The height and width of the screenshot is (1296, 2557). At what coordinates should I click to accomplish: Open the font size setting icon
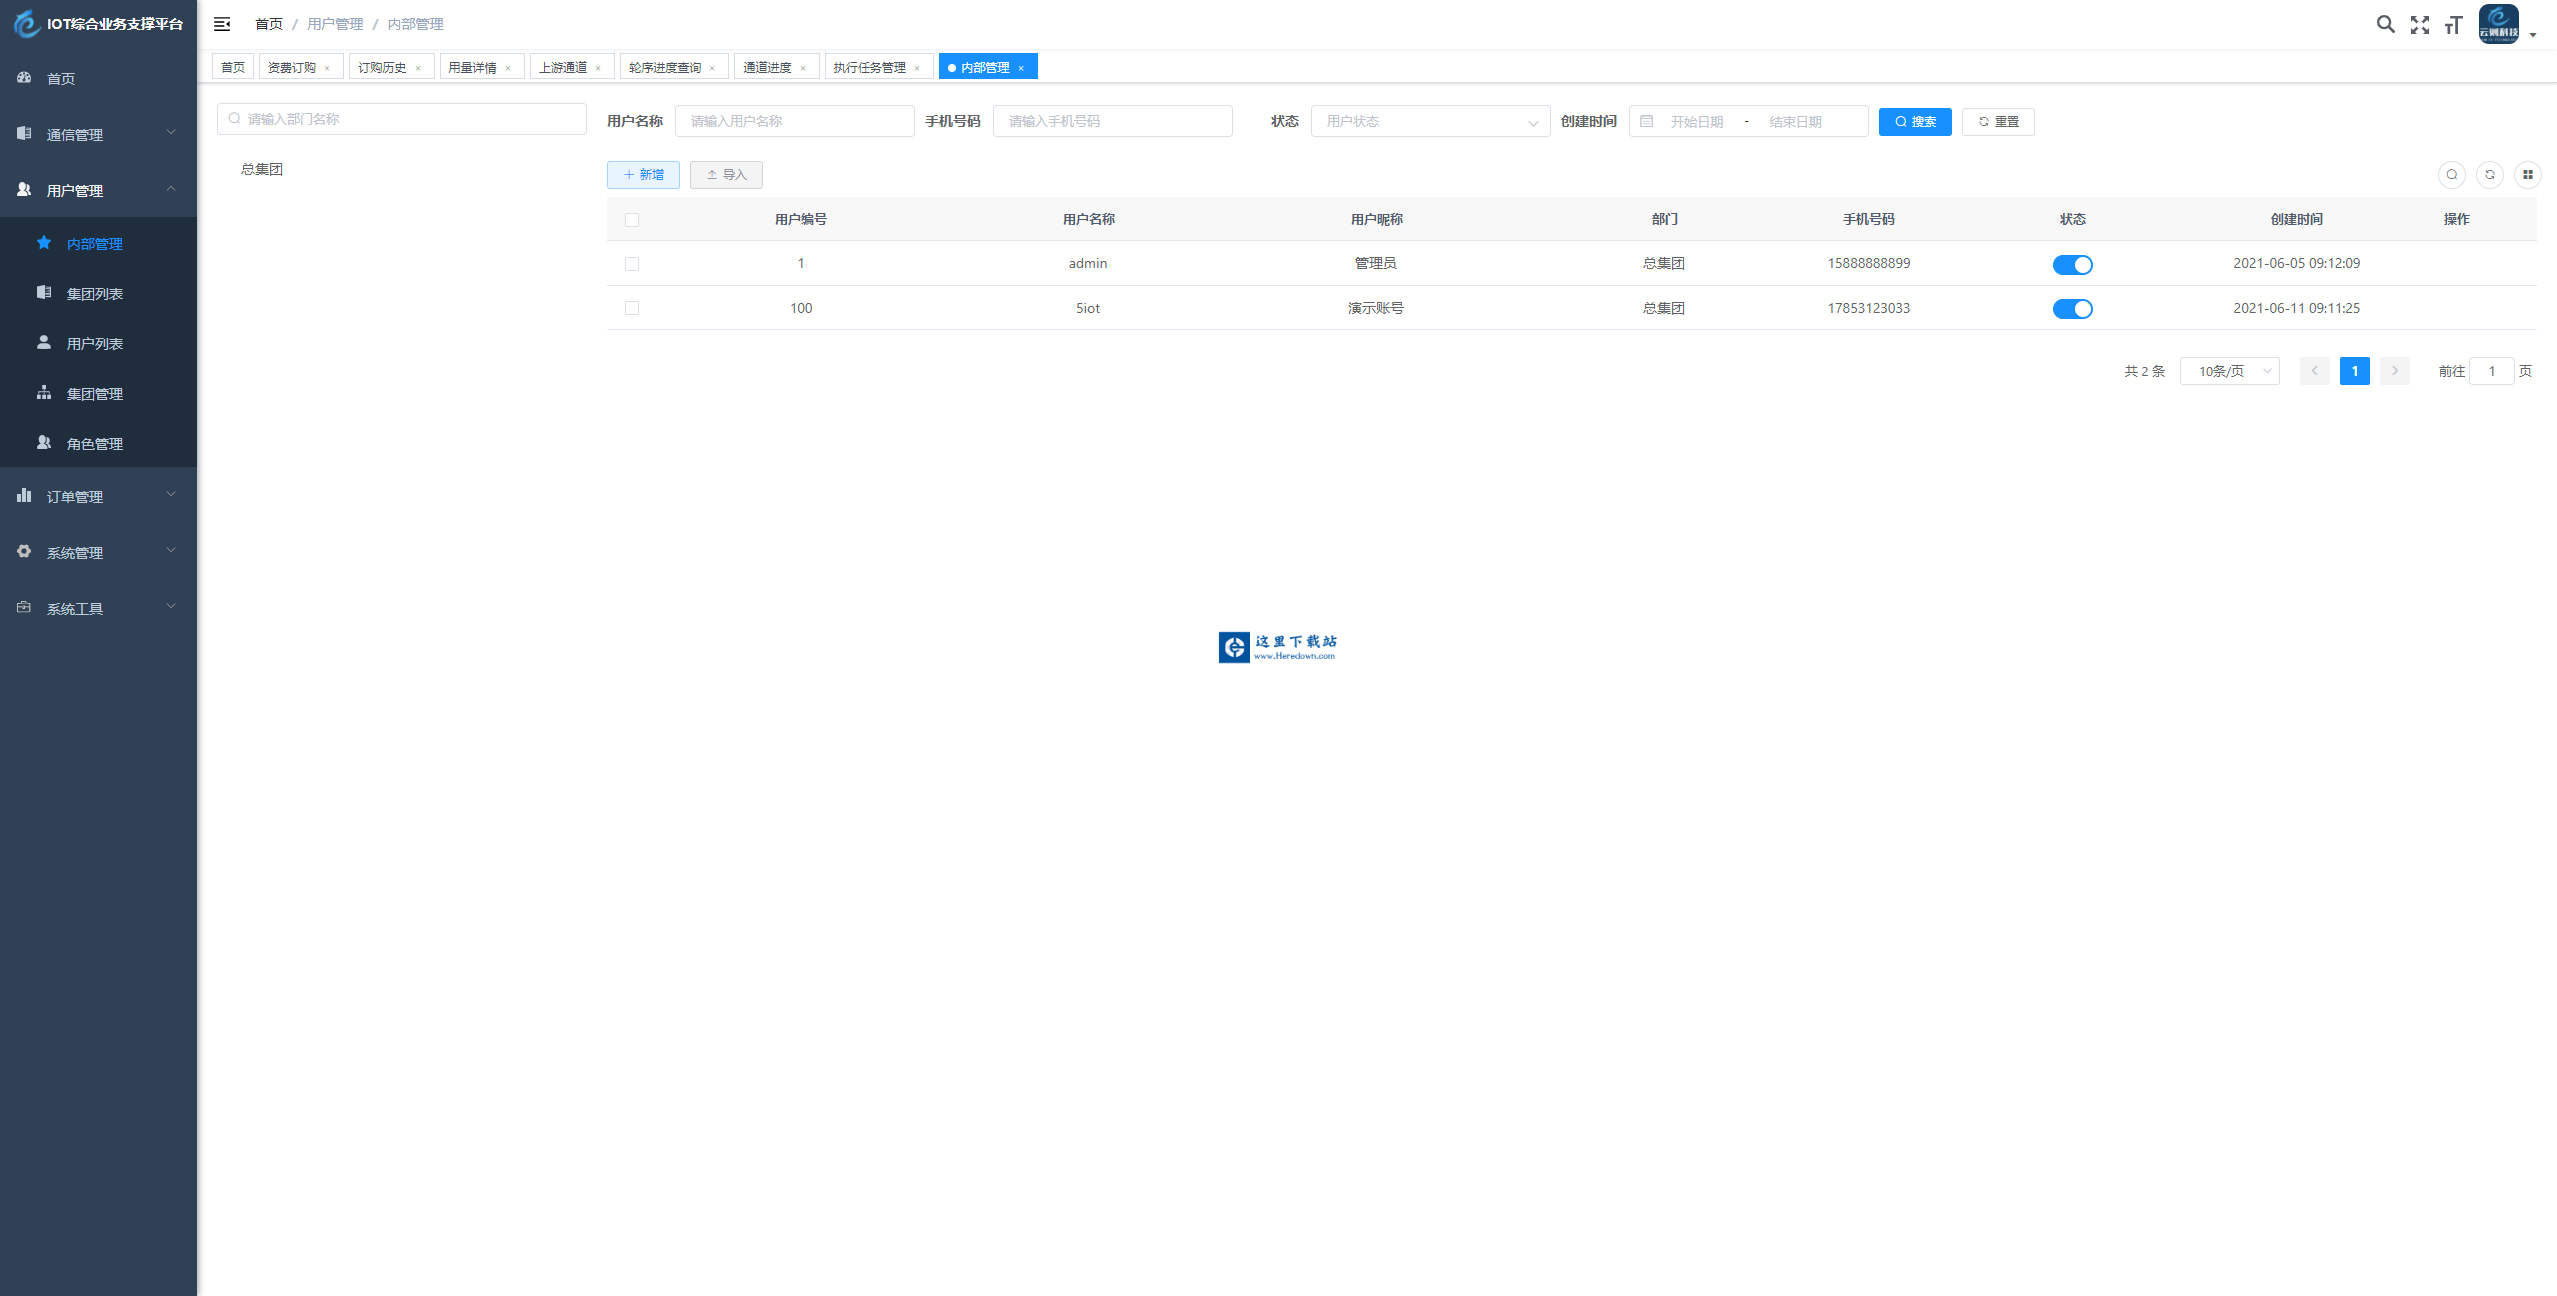click(2453, 25)
